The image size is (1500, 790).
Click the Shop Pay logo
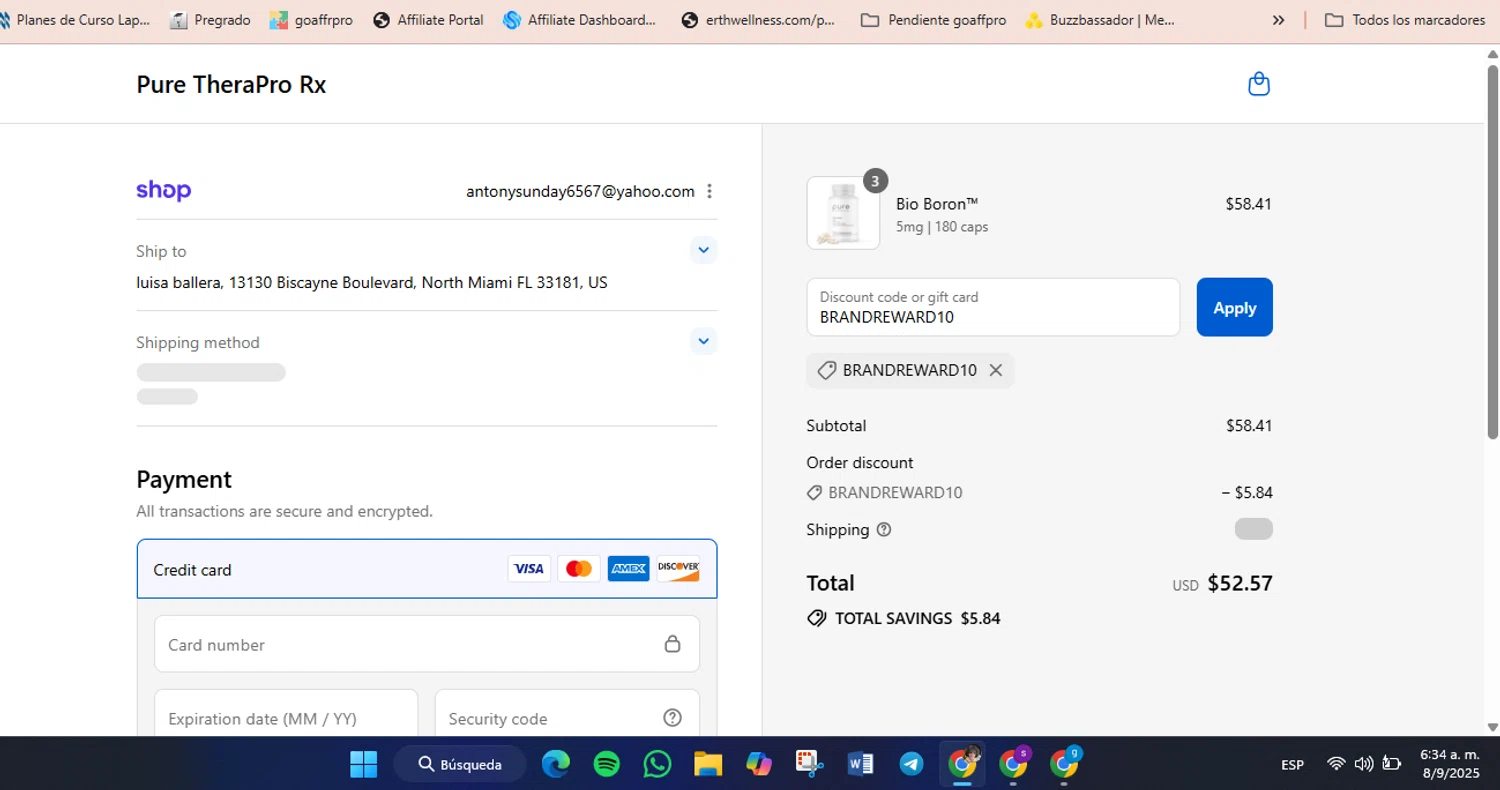point(163,190)
